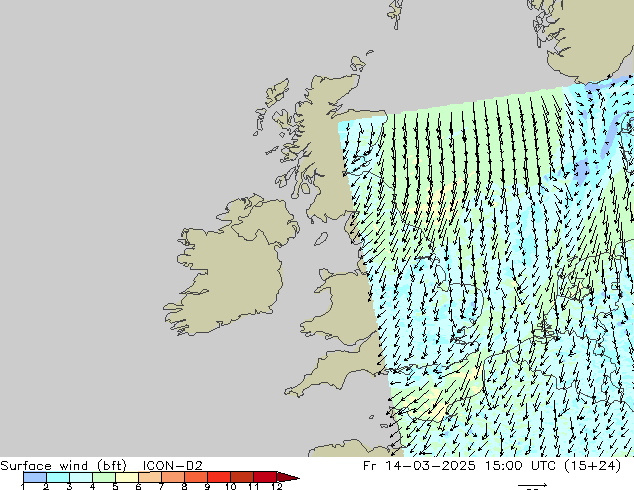This screenshot has width=634, height=490.
Task: Click legend tick label '5'
Action: coord(115,487)
